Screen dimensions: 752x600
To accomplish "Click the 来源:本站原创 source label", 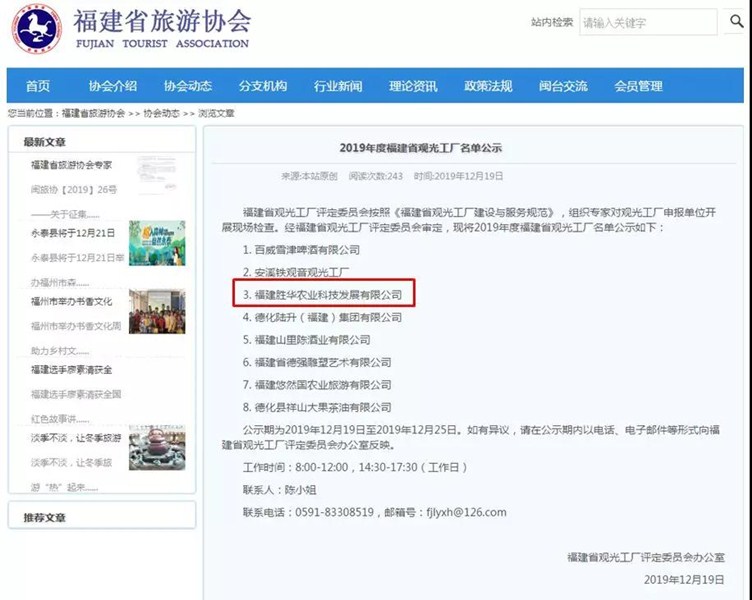I will (x=309, y=176).
